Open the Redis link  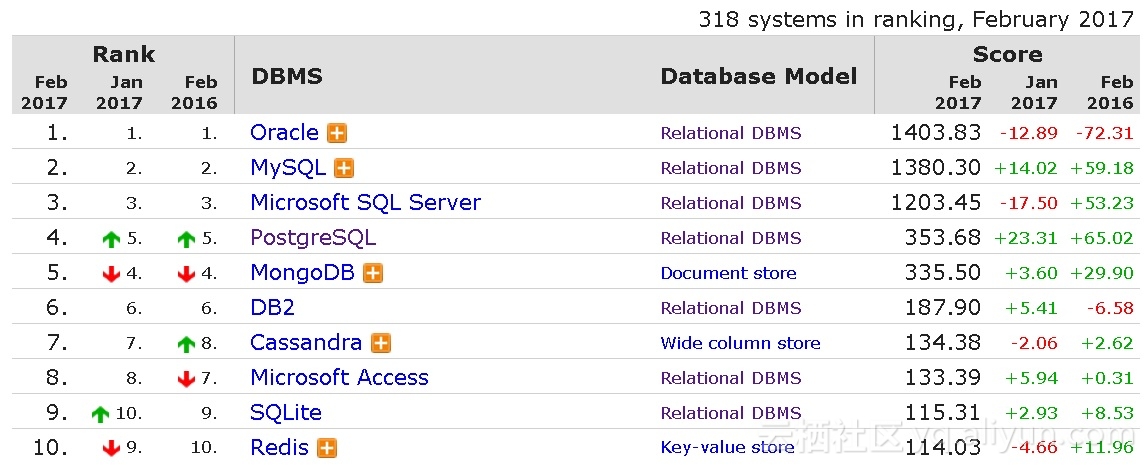point(279,447)
